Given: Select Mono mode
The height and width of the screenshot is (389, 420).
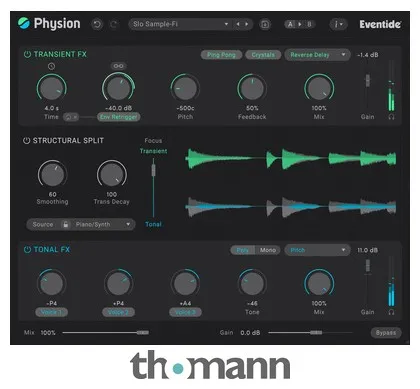Looking at the screenshot, I should pos(268,250).
